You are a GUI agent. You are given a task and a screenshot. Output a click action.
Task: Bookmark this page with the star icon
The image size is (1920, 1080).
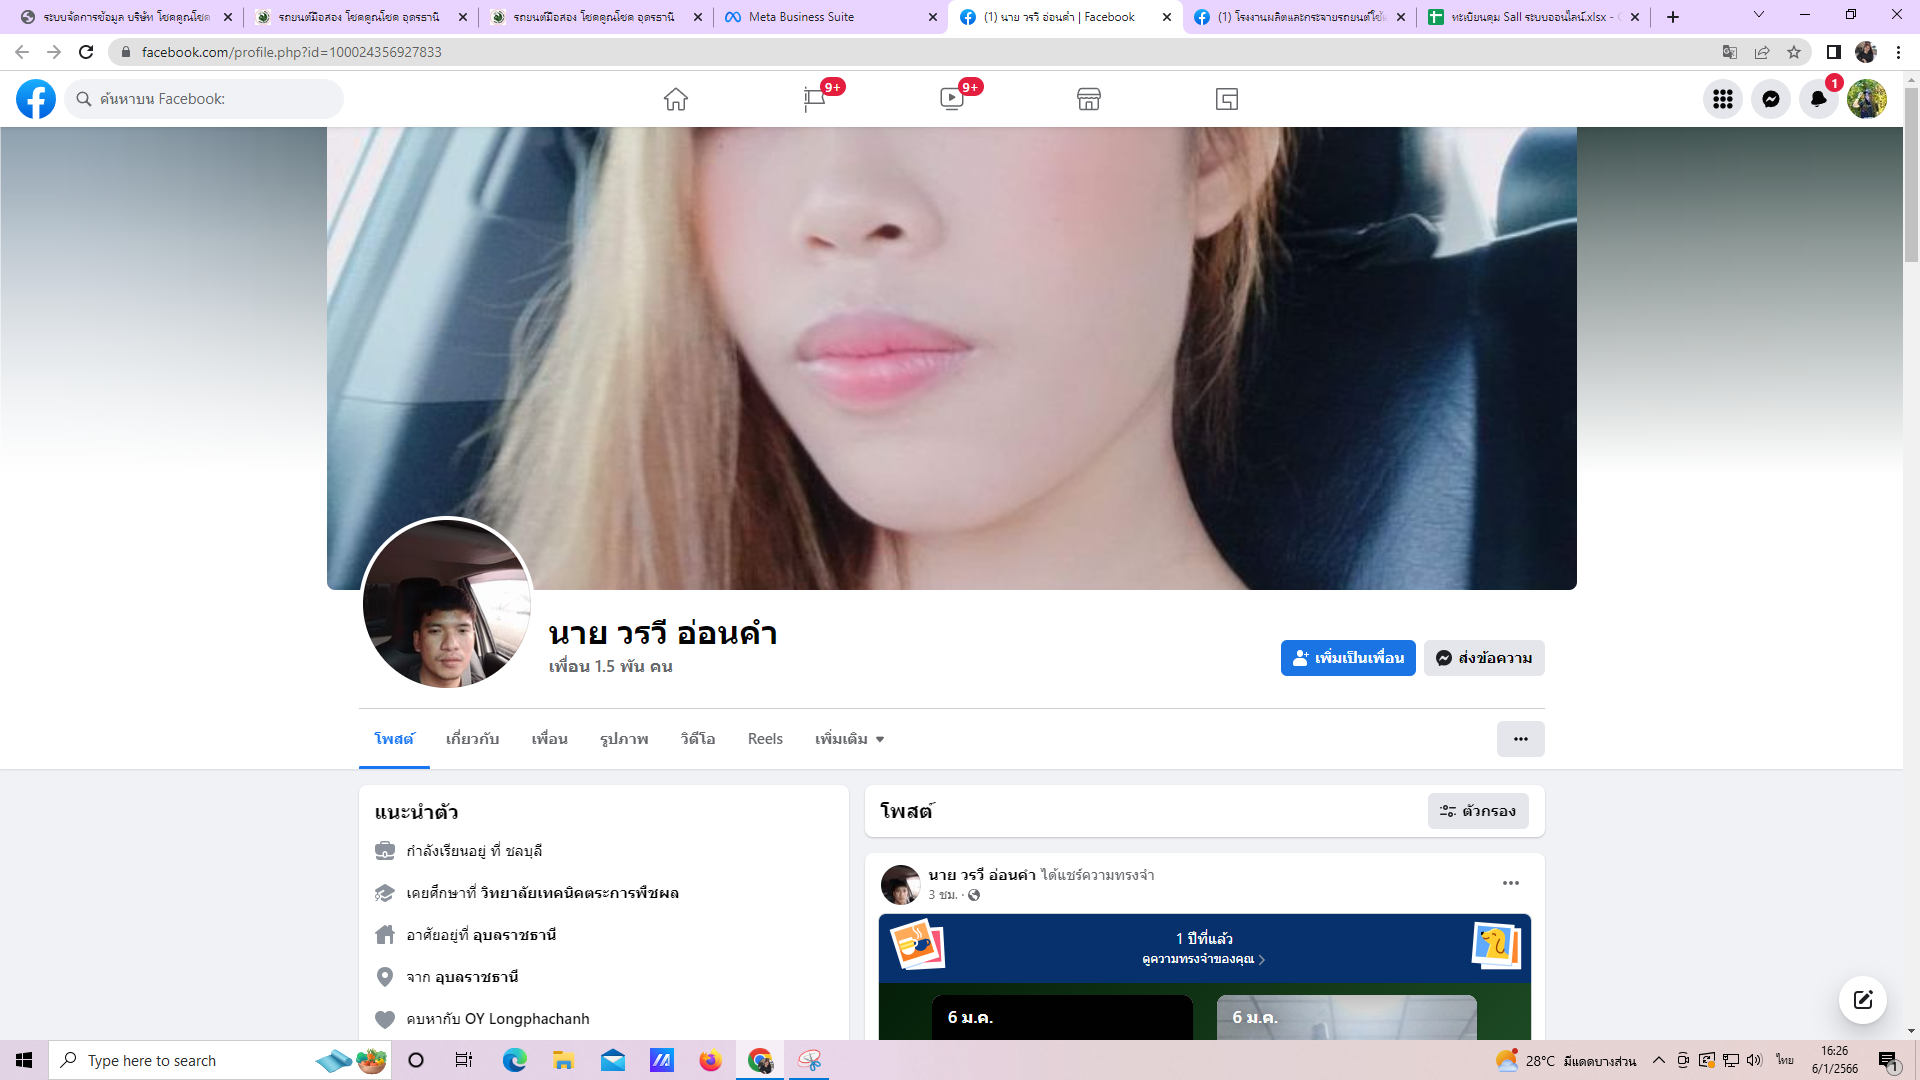(x=1794, y=52)
